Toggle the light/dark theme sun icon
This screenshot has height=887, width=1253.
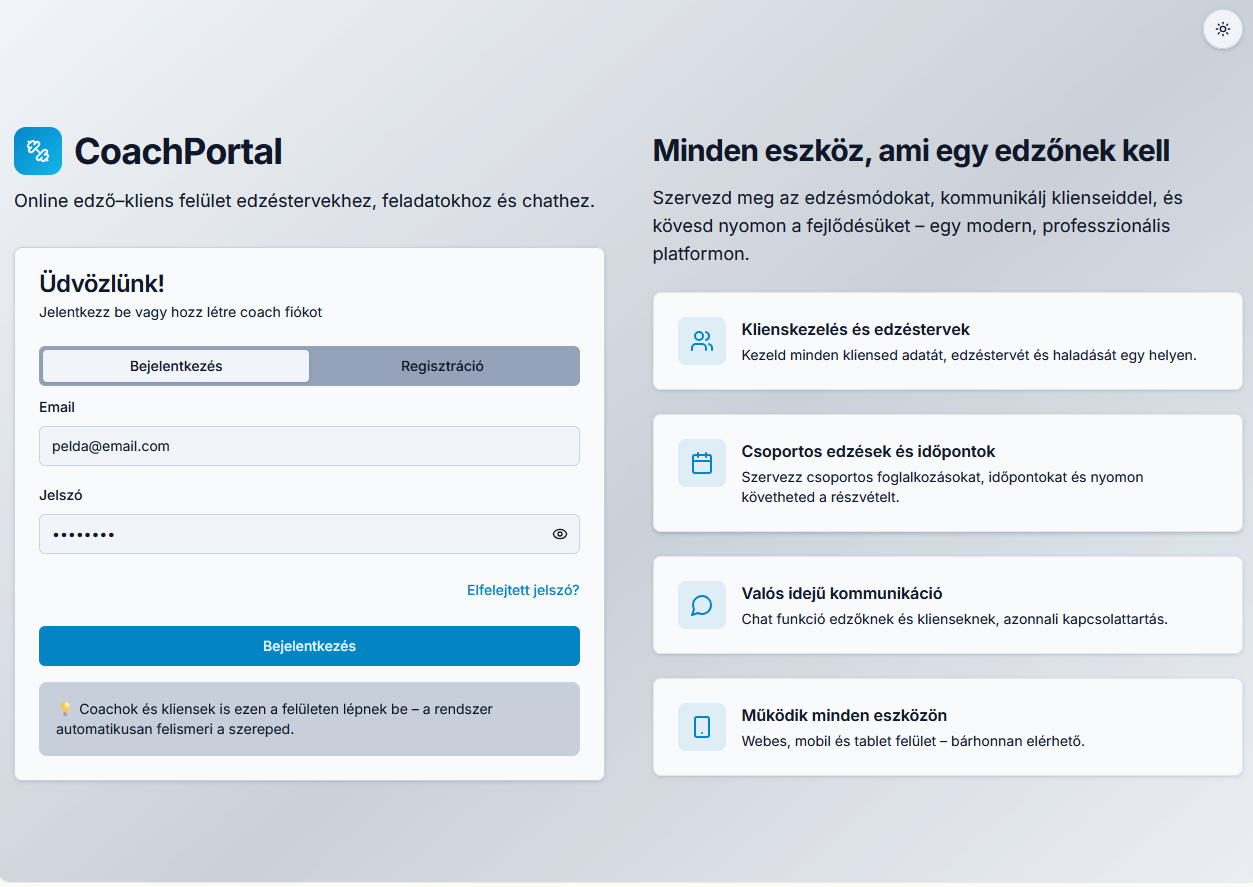pyautogui.click(x=1222, y=29)
